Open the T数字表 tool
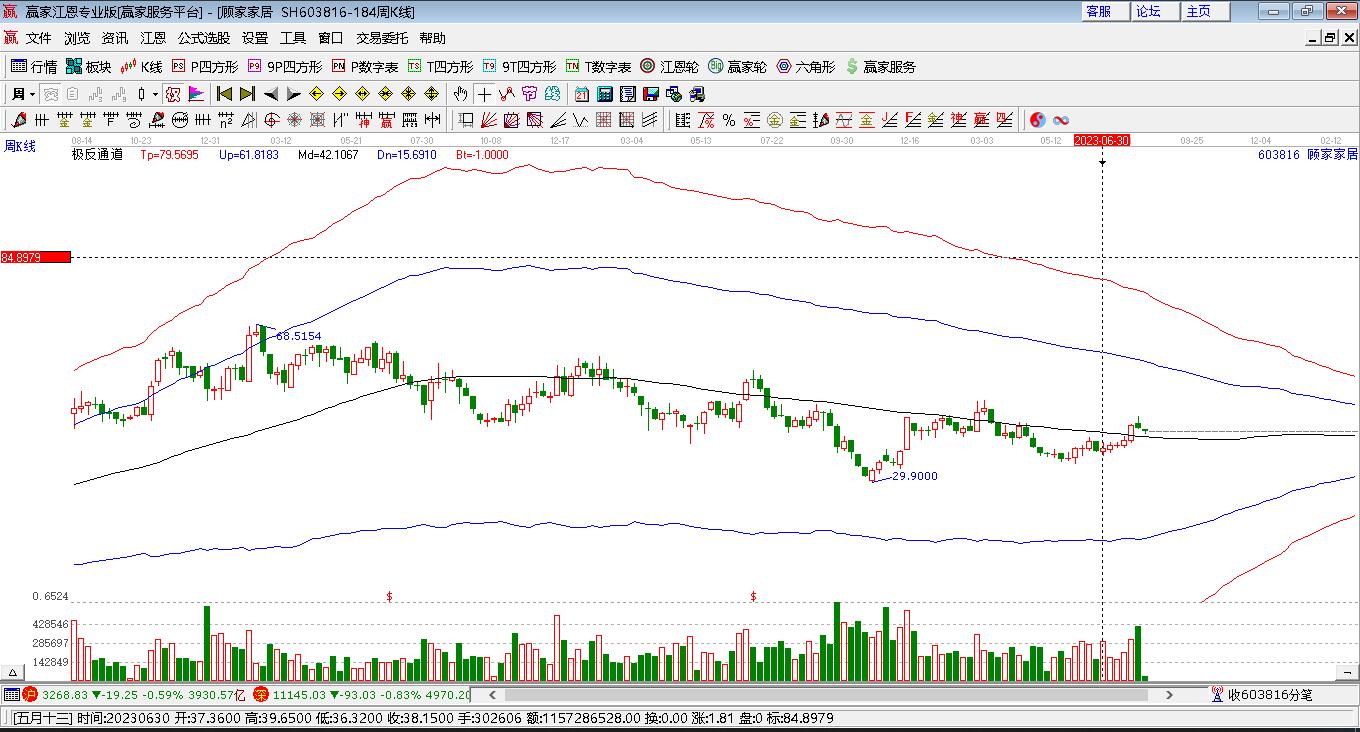The height and width of the screenshot is (732, 1360). click(598, 67)
